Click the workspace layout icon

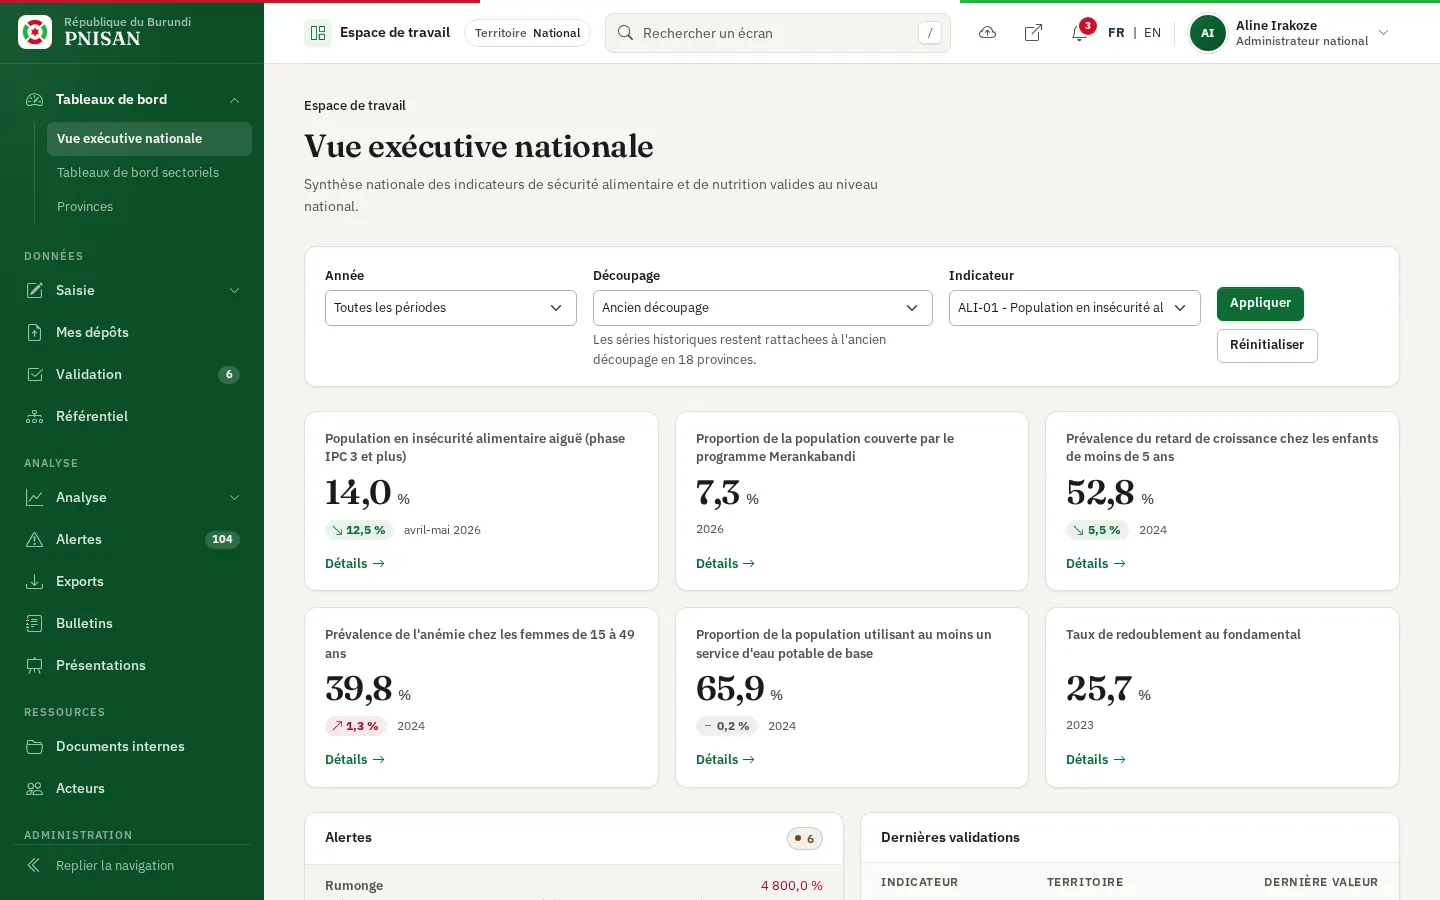[x=318, y=33]
